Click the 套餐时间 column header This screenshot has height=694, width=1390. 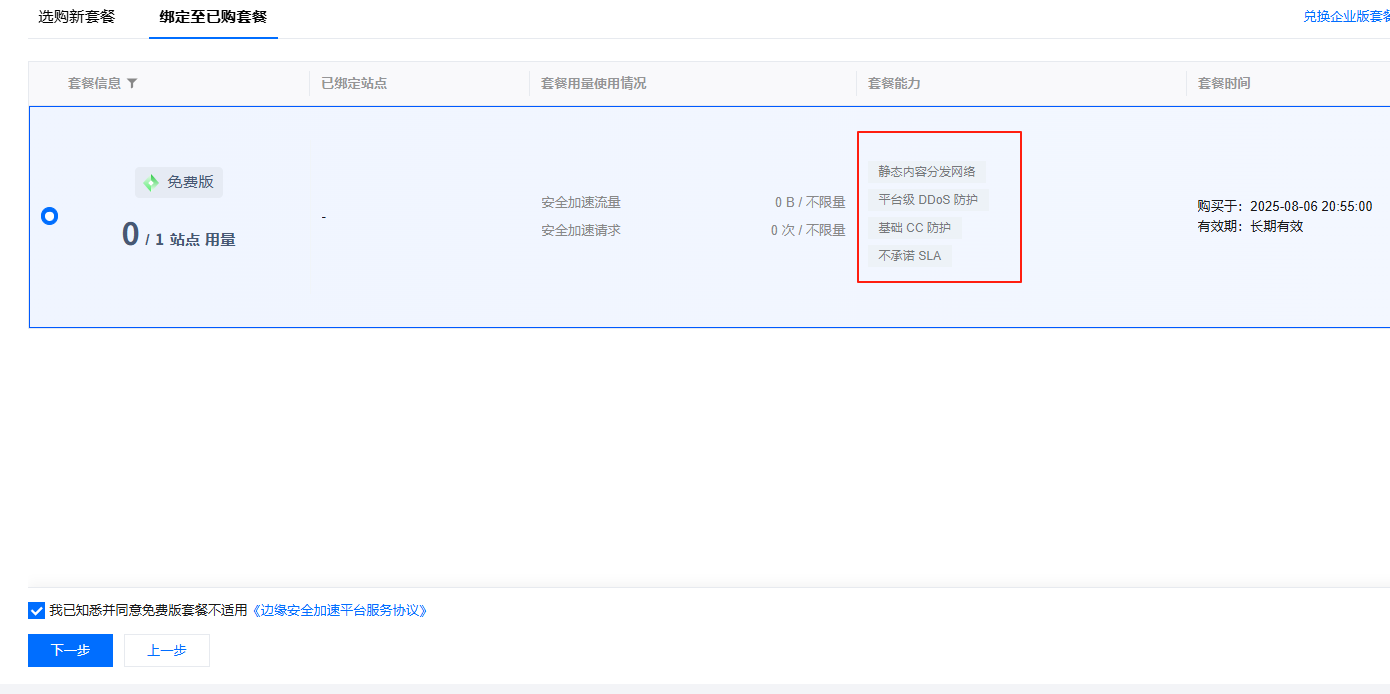point(1224,84)
